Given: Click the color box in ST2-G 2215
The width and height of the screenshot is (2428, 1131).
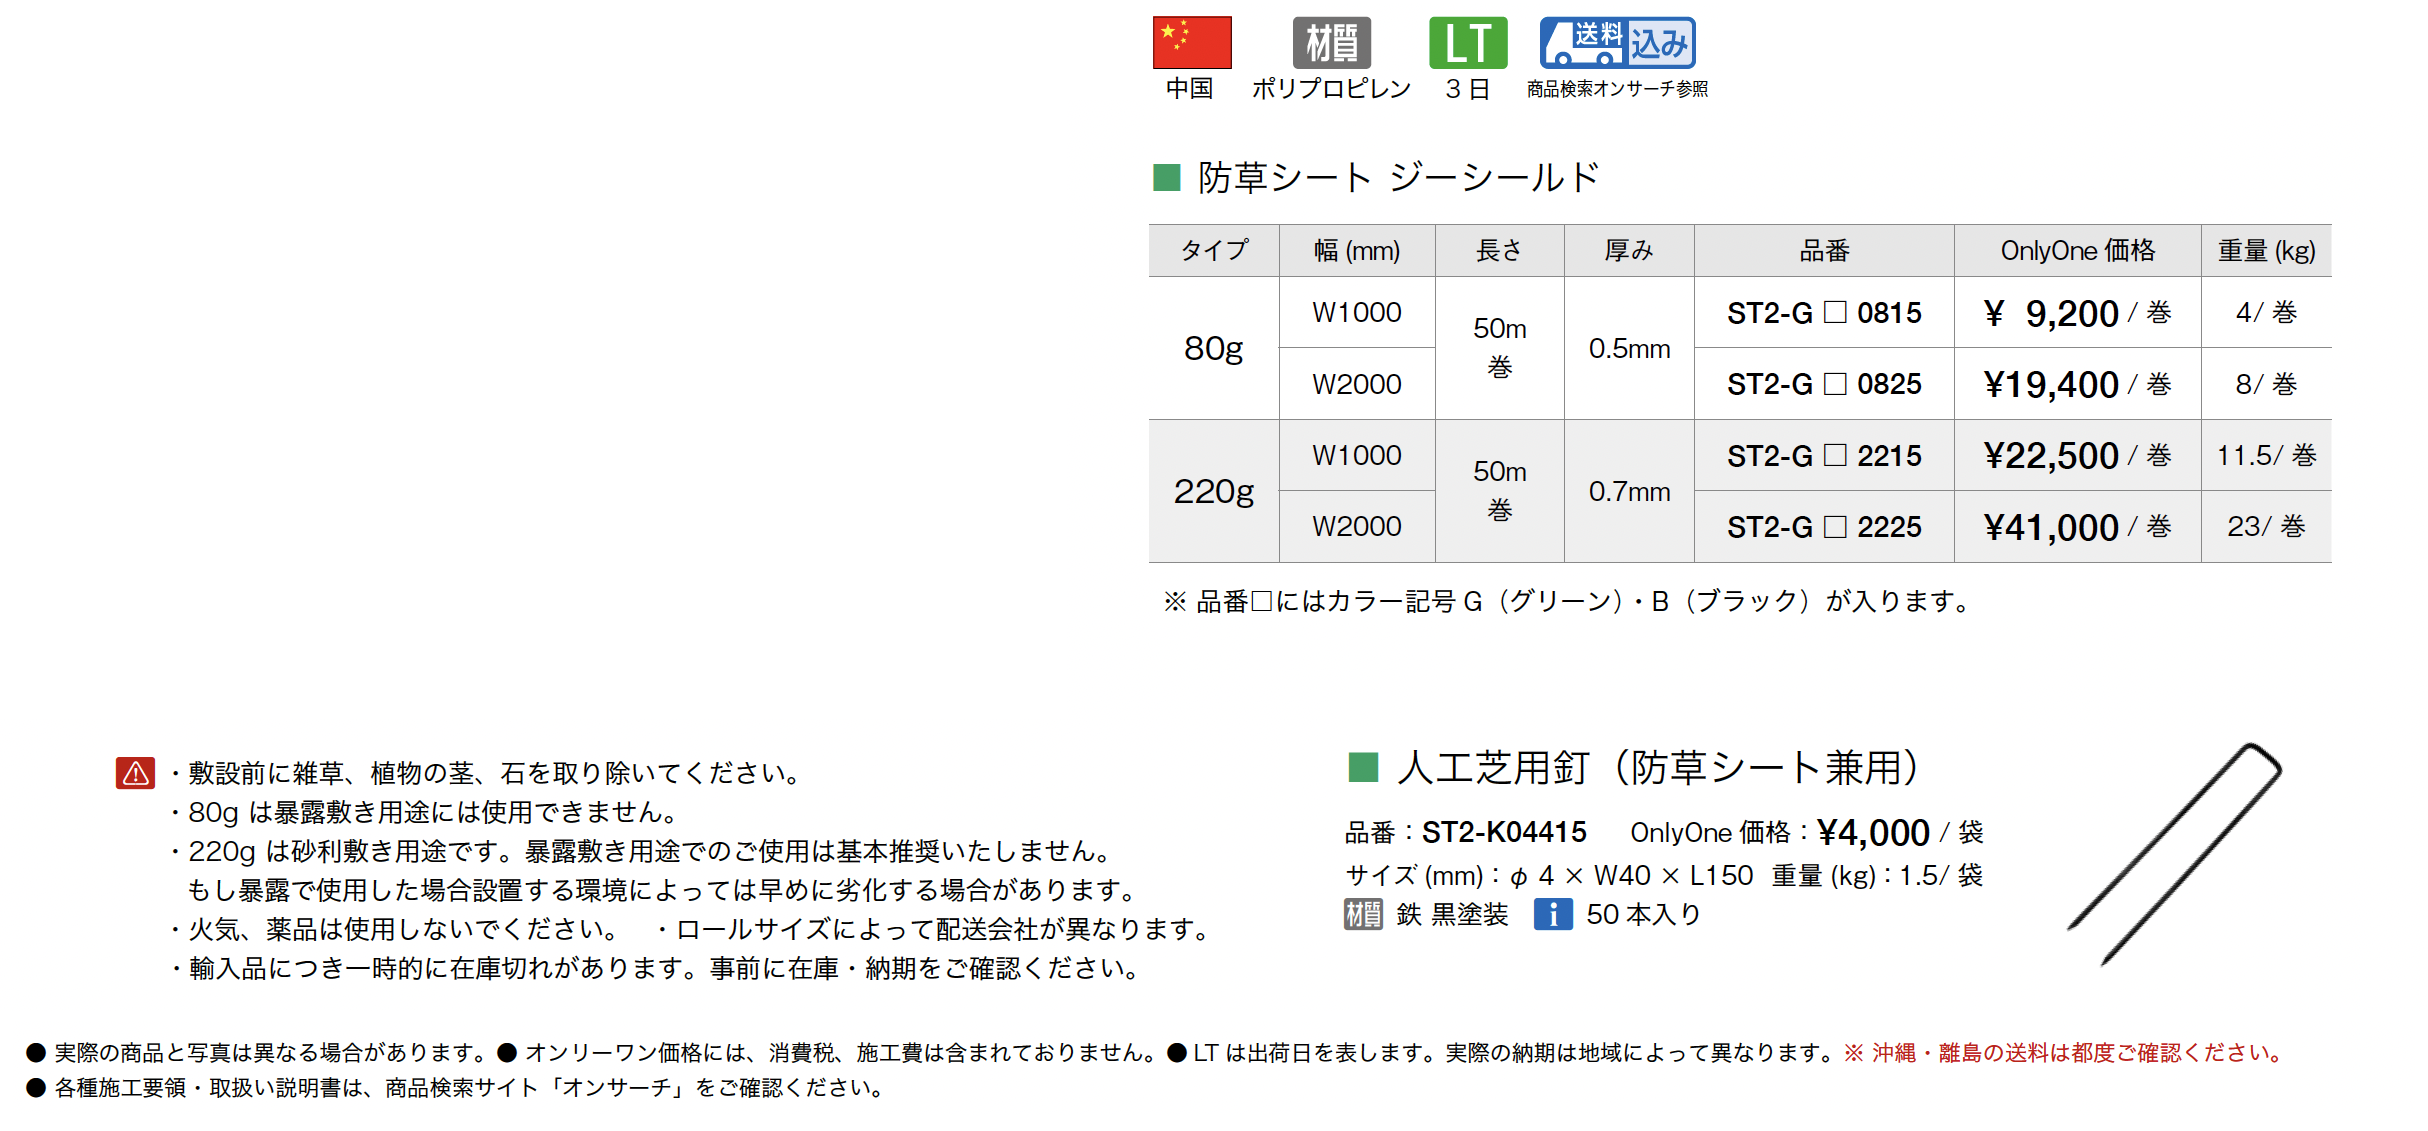Looking at the screenshot, I should pyautogui.click(x=1835, y=456).
